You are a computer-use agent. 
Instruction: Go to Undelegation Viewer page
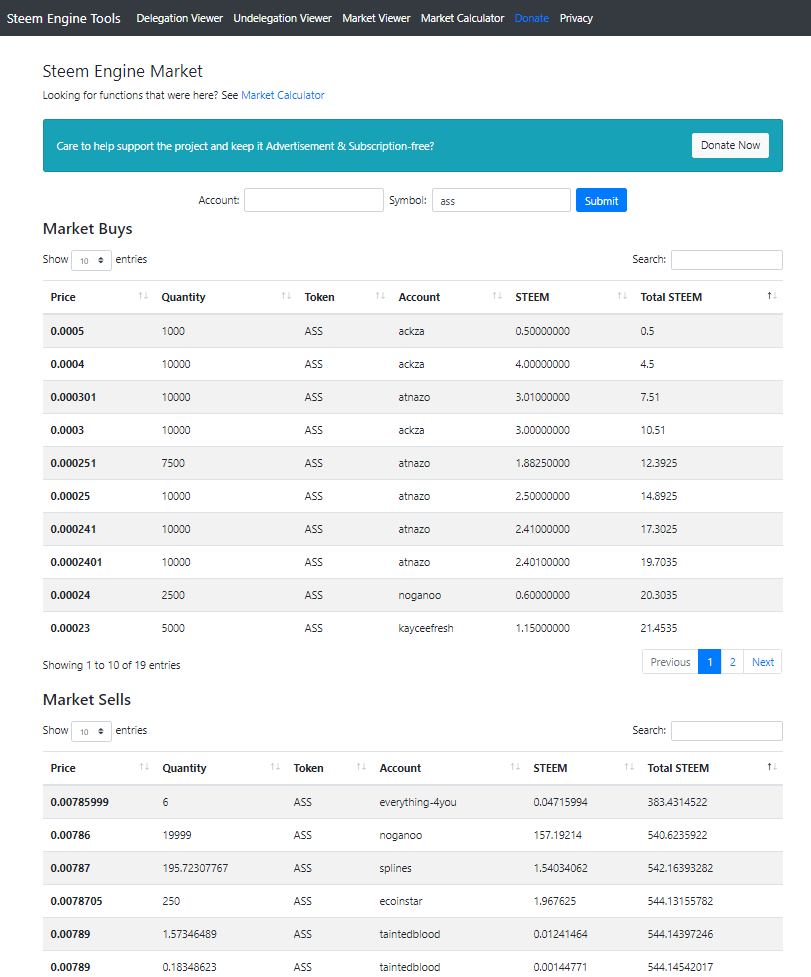282,18
